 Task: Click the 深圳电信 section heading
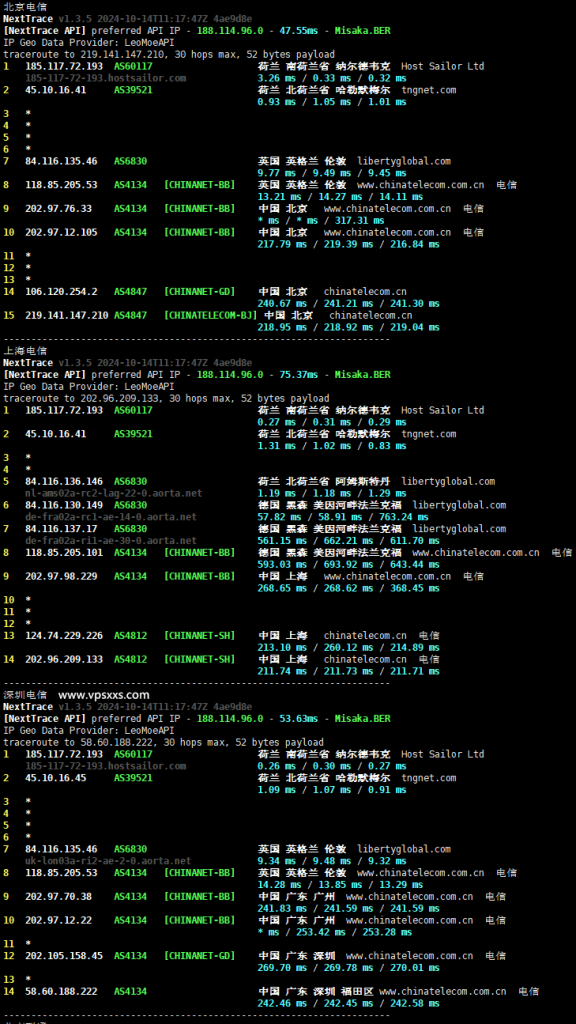pos(25,695)
